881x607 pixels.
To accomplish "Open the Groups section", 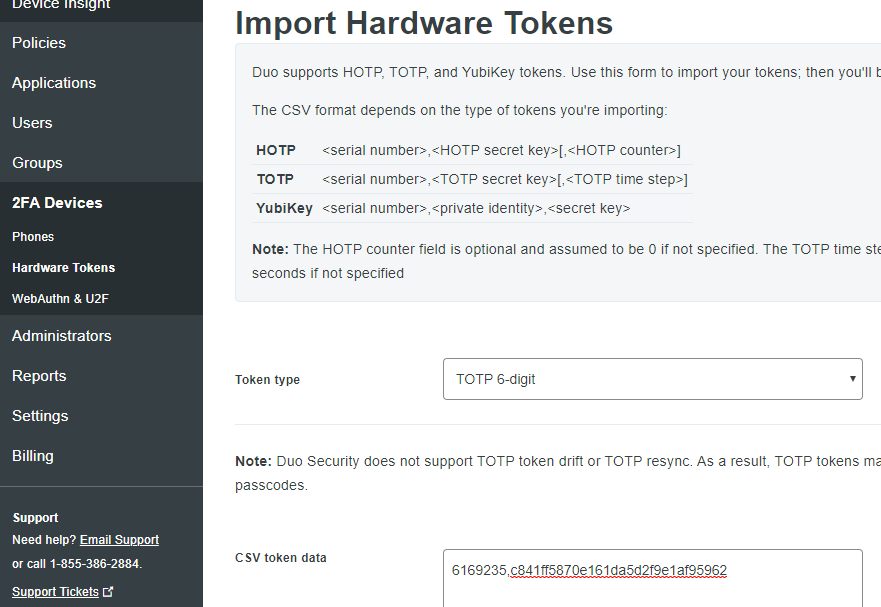I will (37, 162).
